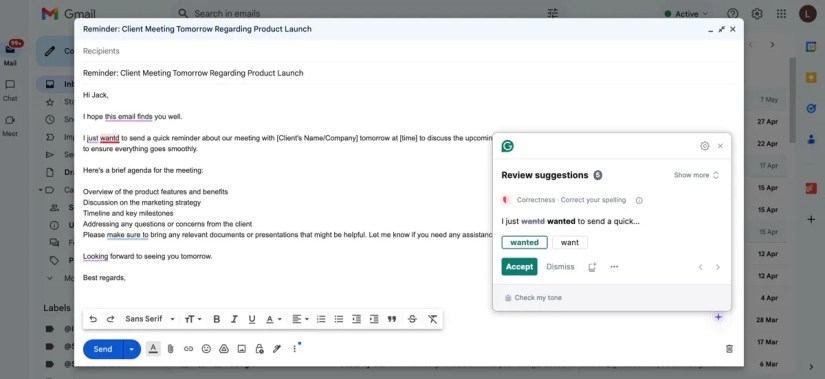Open the text size dropdown
The height and width of the screenshot is (379, 825).
click(x=193, y=319)
